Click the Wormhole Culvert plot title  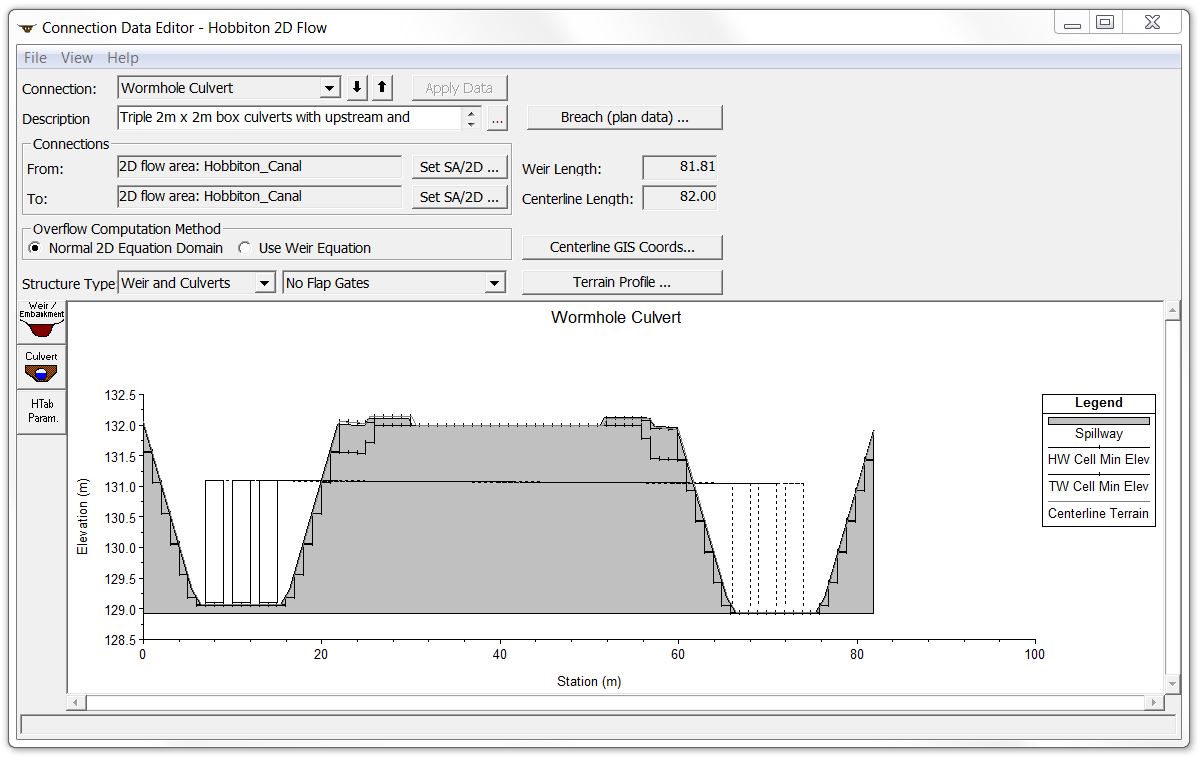[x=616, y=318]
